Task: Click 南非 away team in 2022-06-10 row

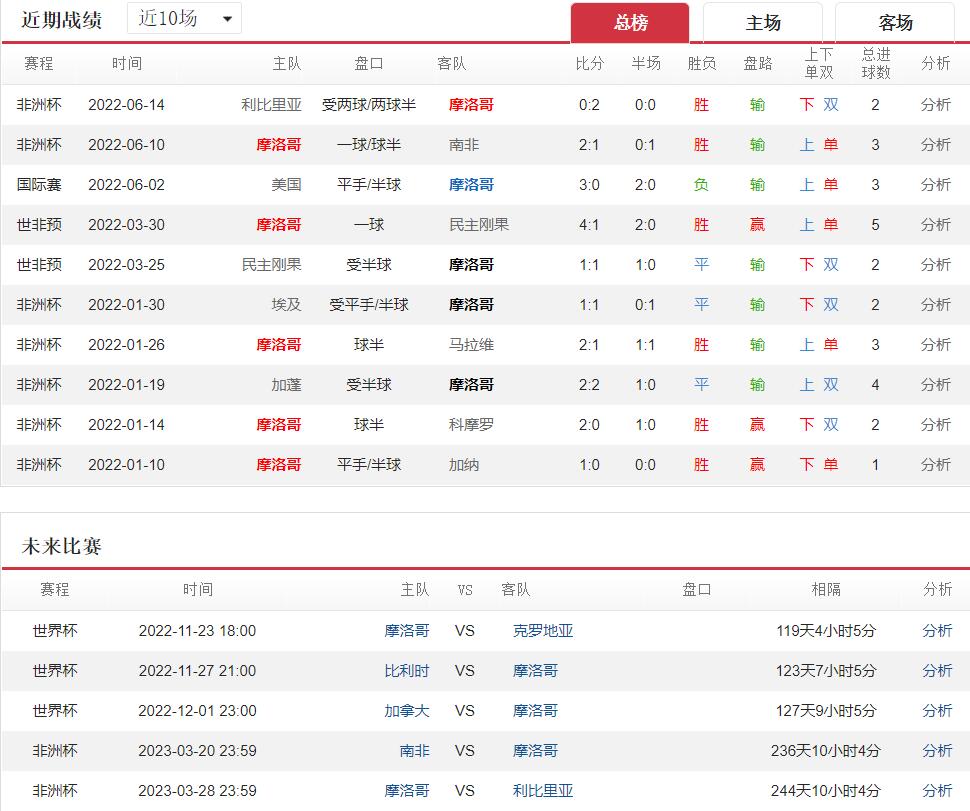Action: (x=464, y=145)
